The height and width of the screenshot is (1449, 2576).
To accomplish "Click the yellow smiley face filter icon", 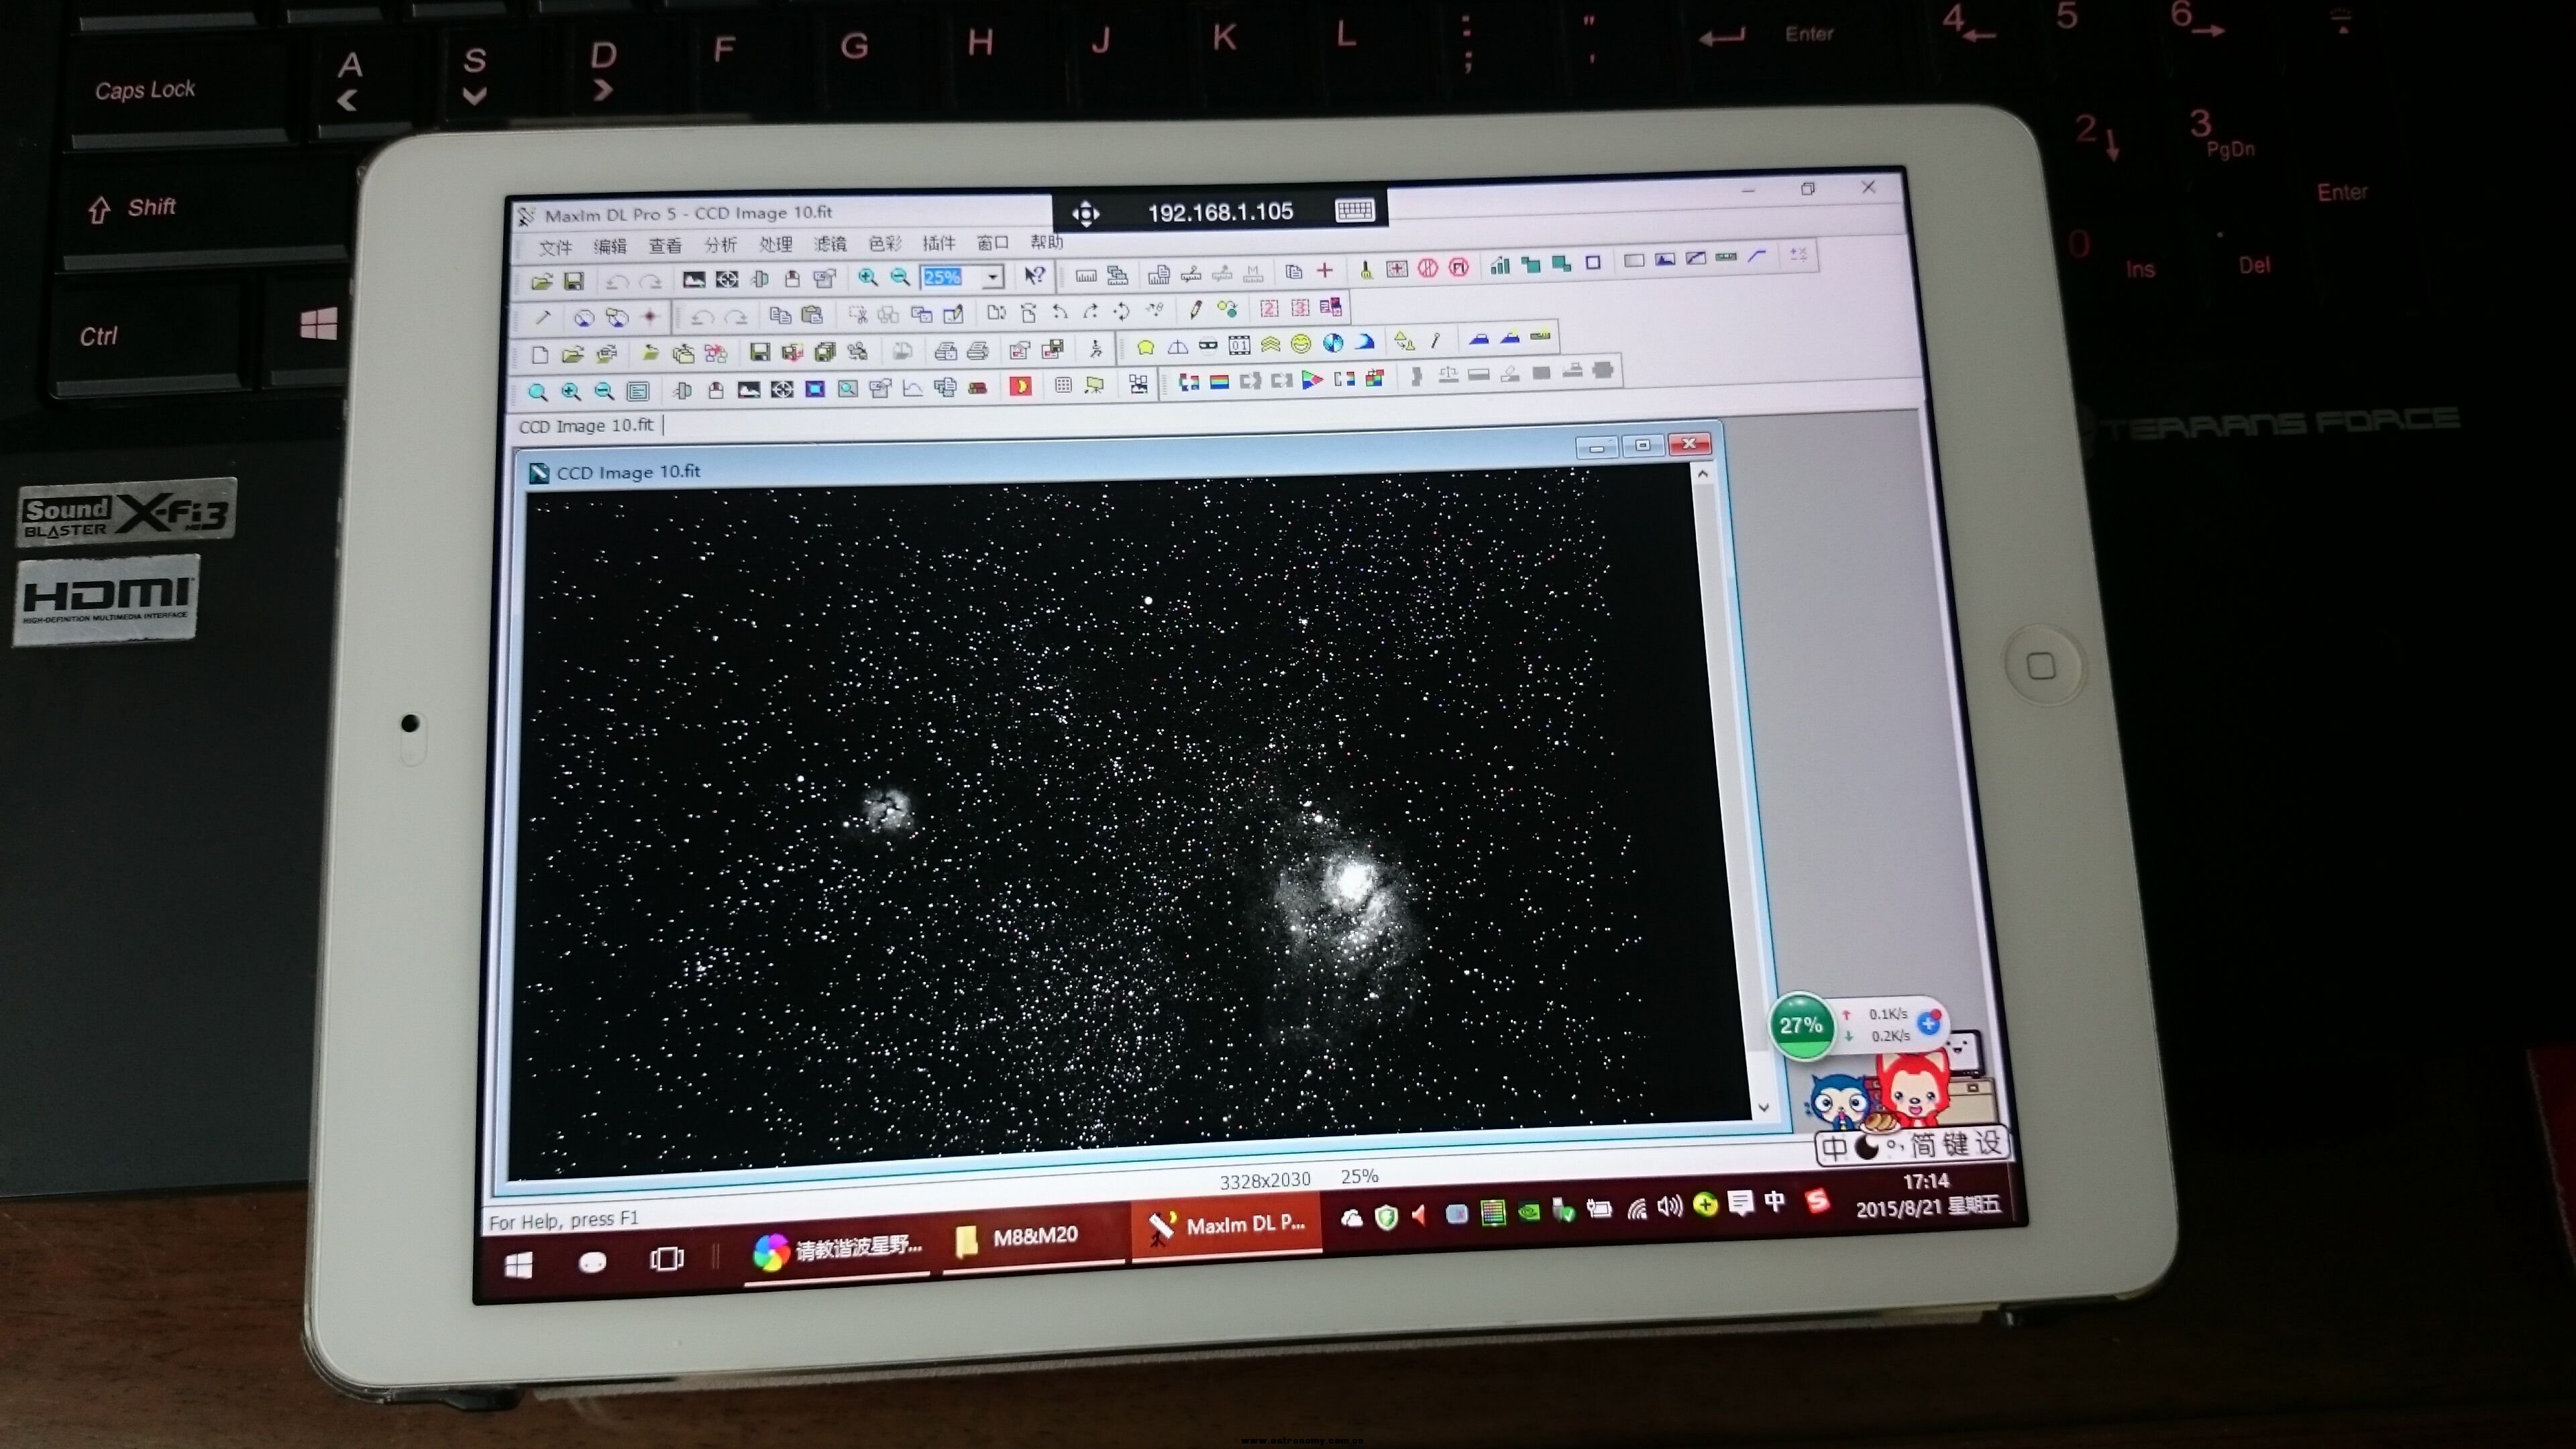I will [1301, 344].
